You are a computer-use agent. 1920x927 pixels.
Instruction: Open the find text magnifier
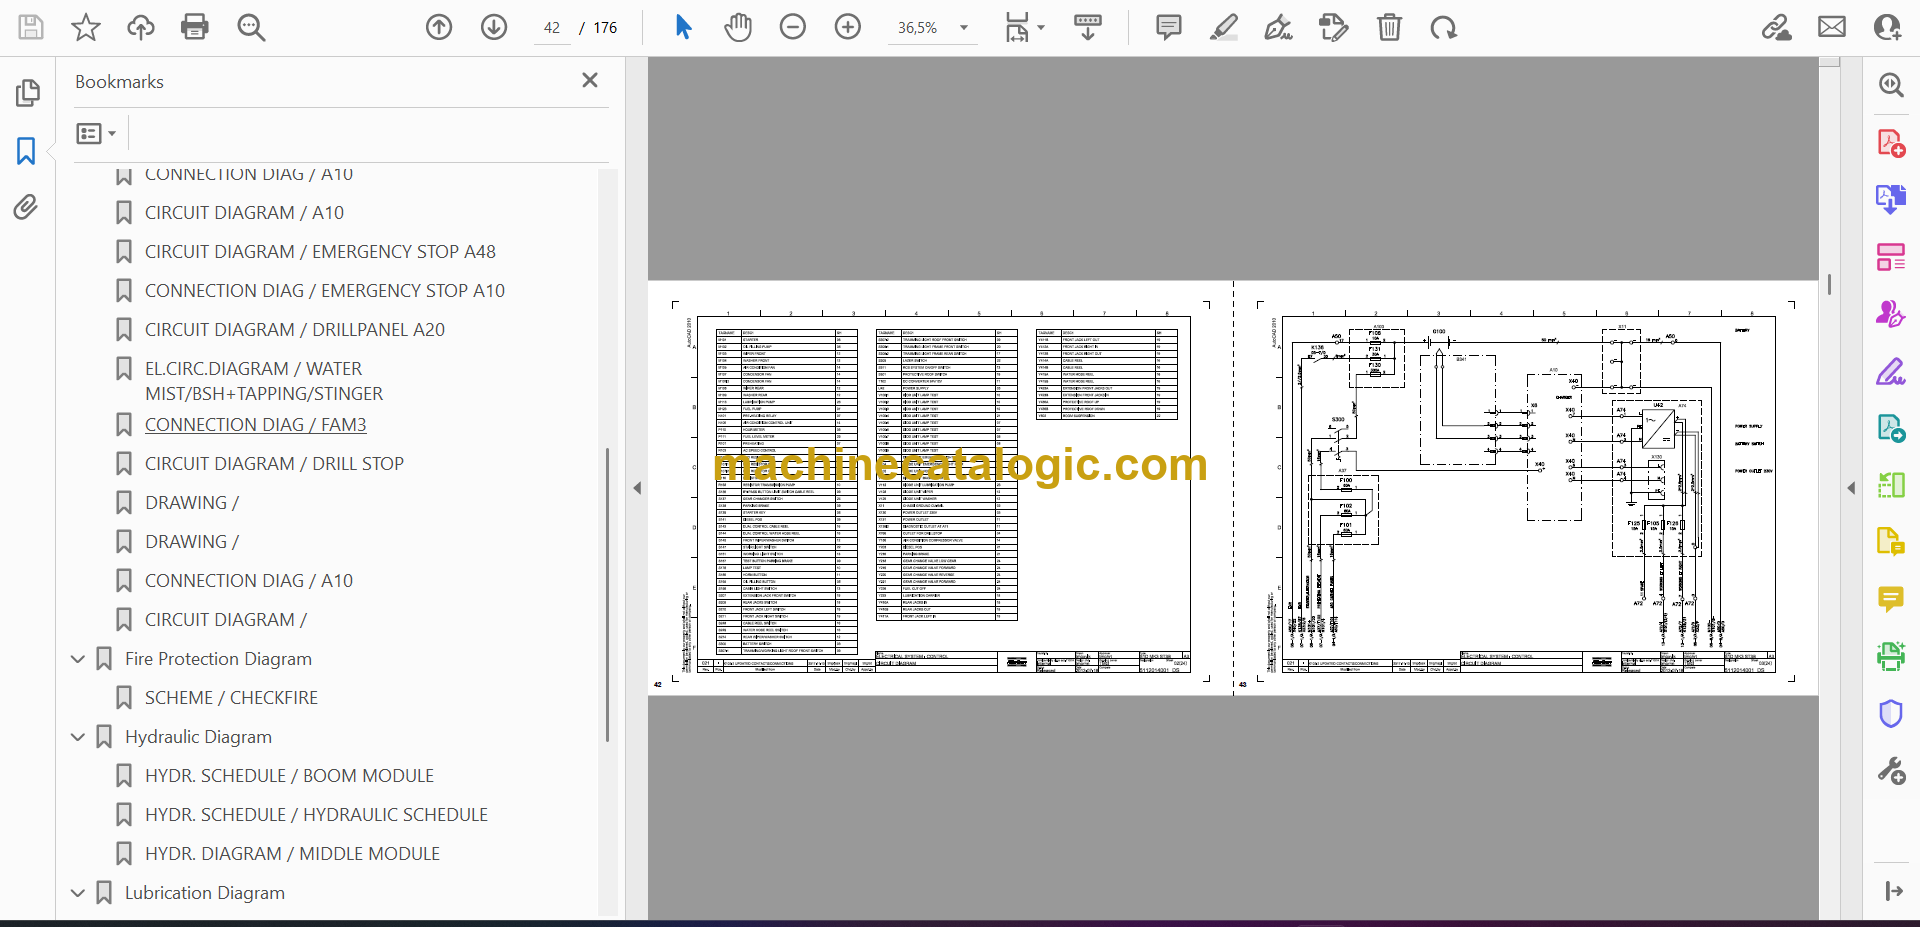click(x=251, y=27)
